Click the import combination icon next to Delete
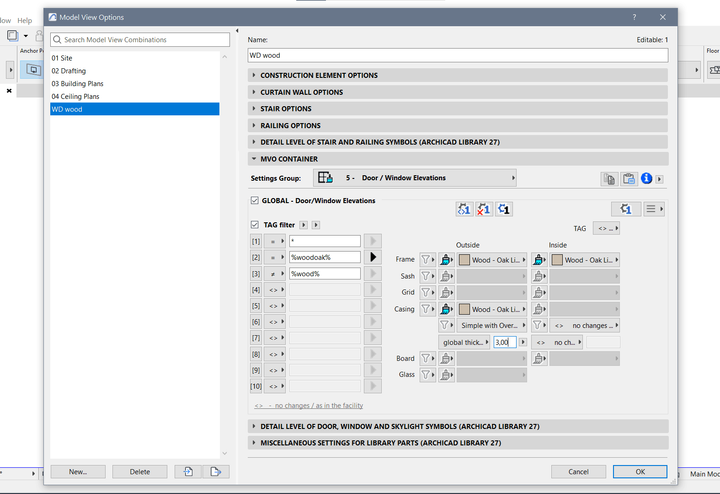 [x=188, y=471]
